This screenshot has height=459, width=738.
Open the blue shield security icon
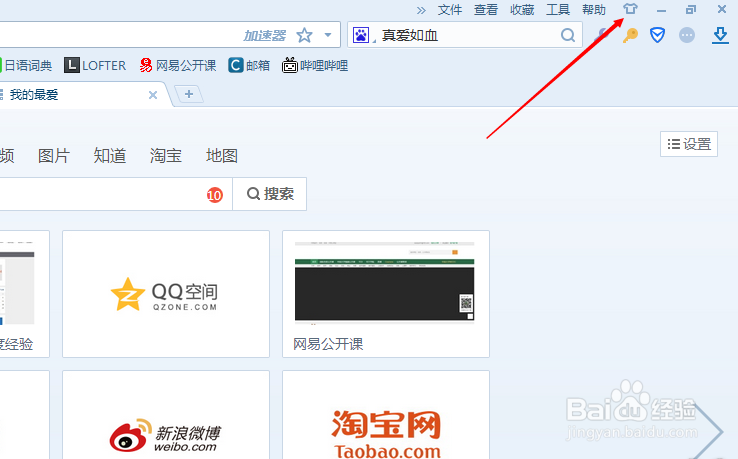tap(657, 35)
